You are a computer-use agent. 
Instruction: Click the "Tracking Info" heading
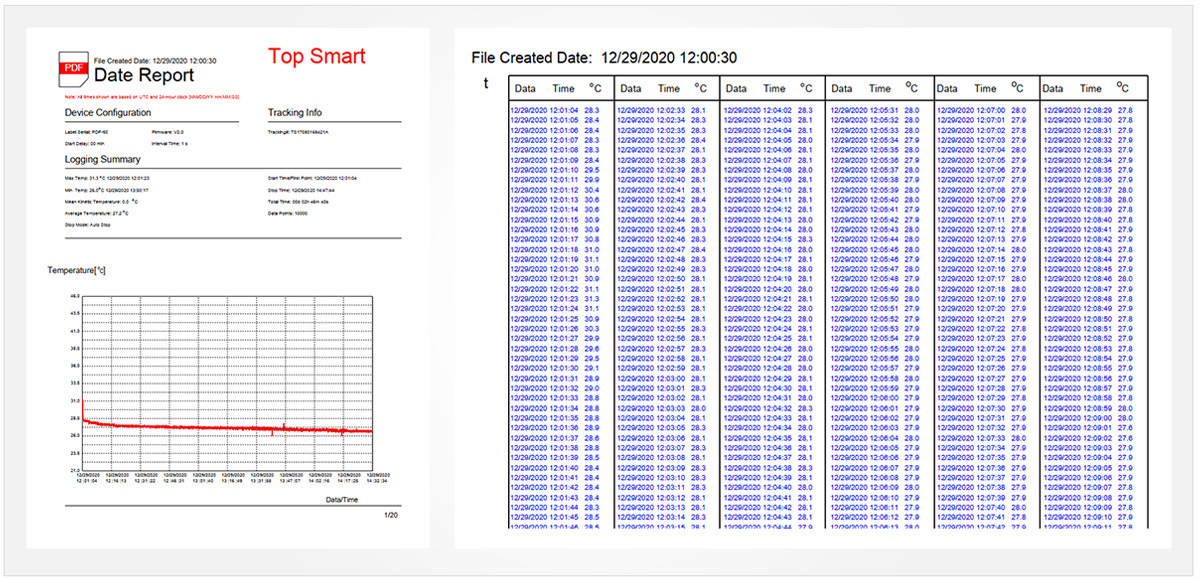pos(295,113)
